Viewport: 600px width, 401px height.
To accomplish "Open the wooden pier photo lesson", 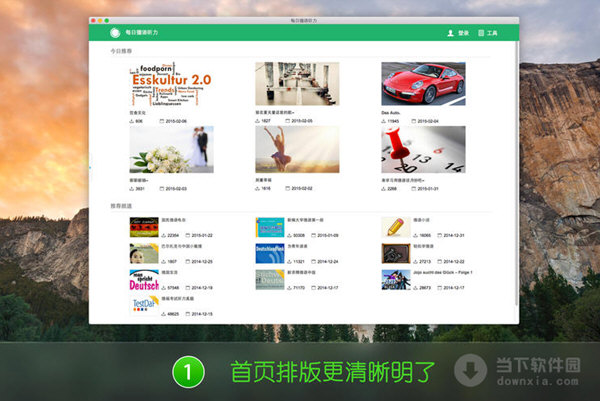I will coord(297,84).
